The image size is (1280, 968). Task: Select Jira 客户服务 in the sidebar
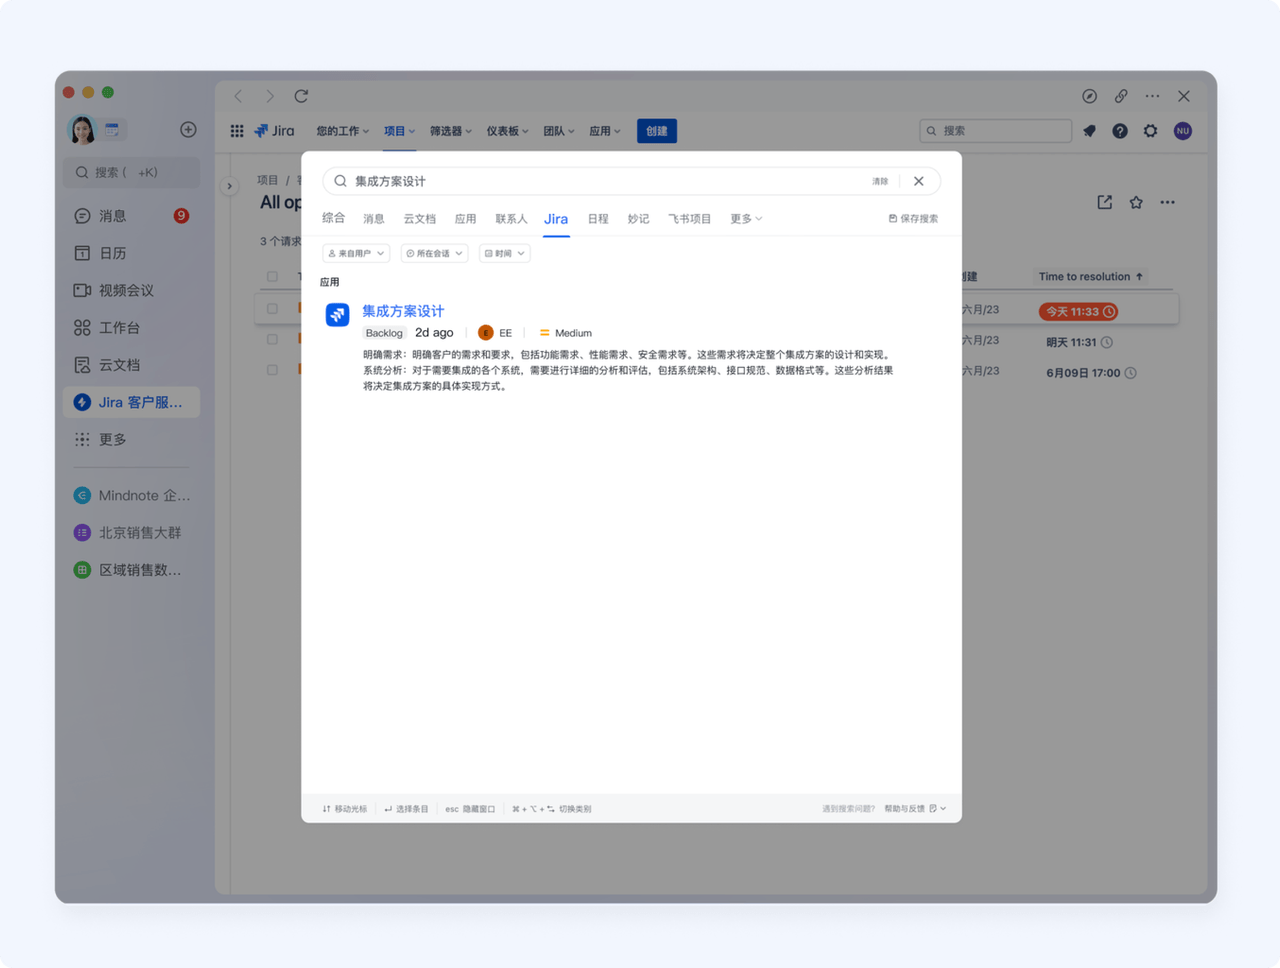click(x=131, y=402)
